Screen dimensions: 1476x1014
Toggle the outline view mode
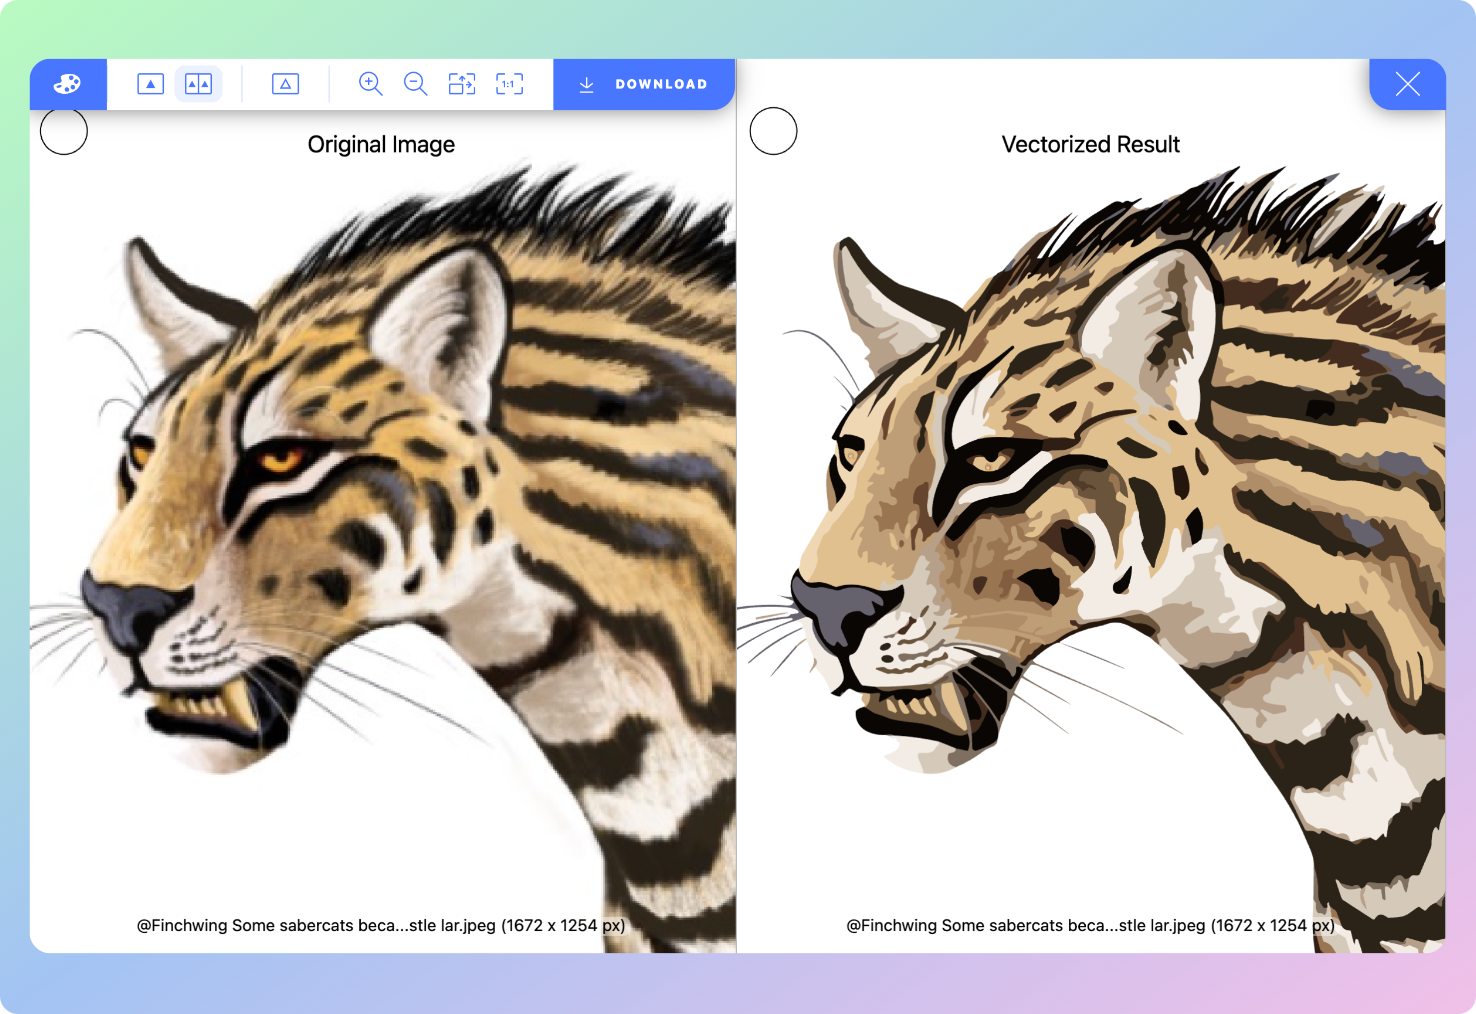pos(285,84)
